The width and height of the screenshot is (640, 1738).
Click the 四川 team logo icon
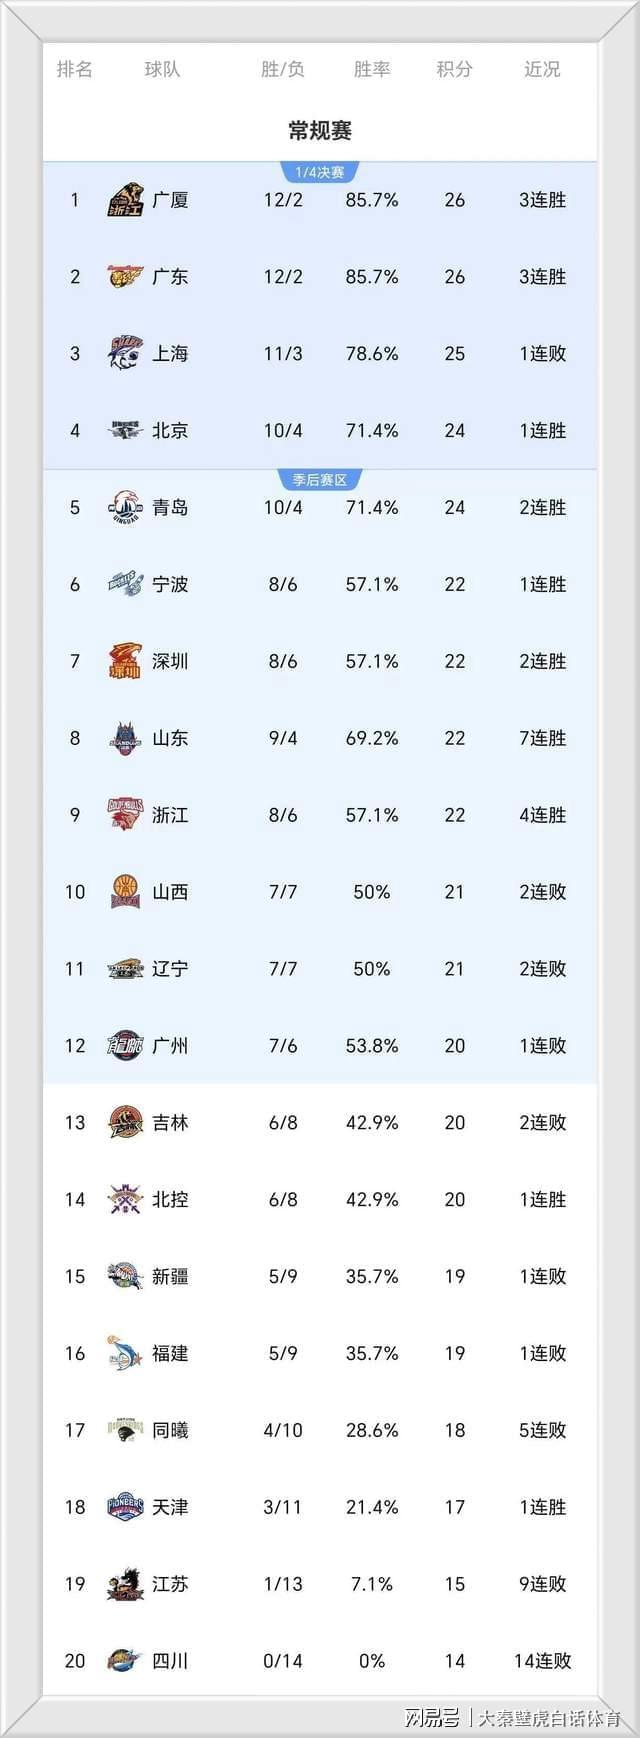[x=126, y=1661]
